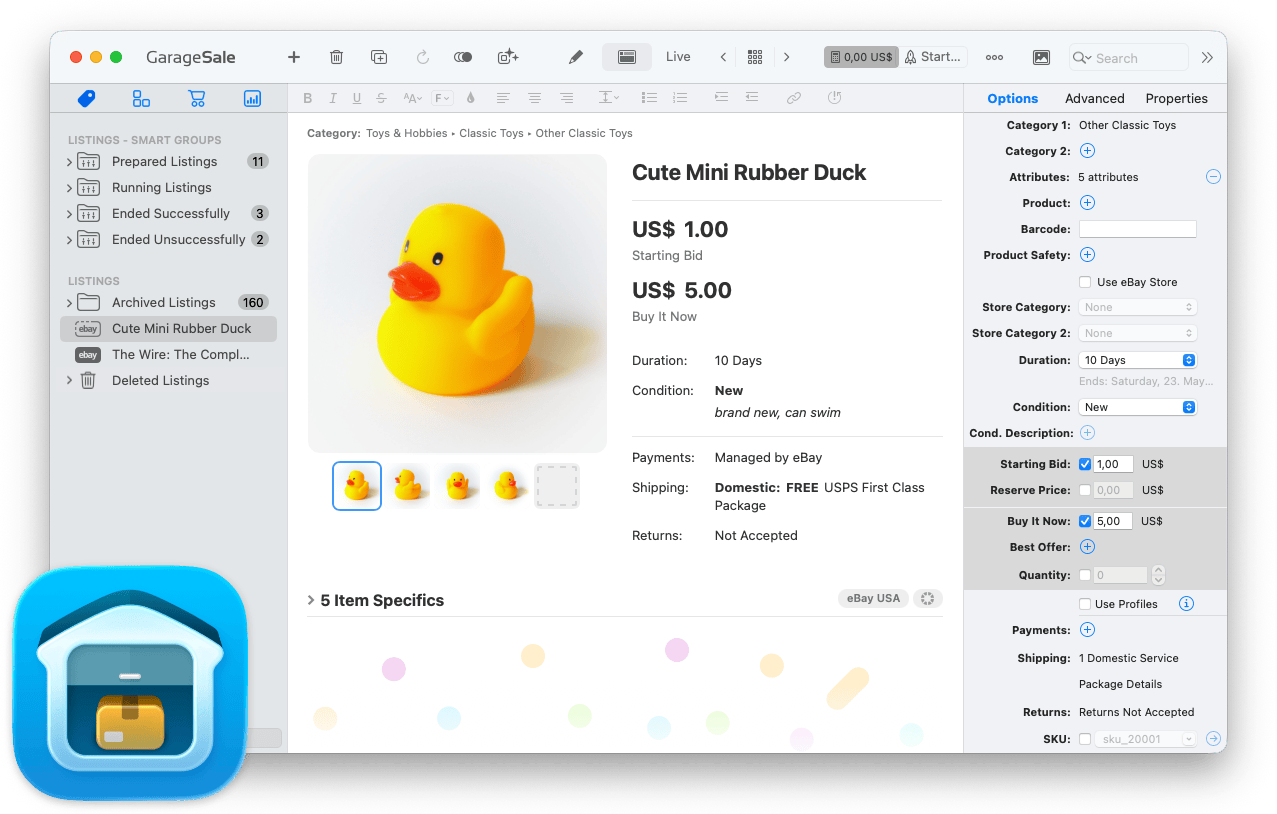The image size is (1277, 814).
Task: Apply underline formatting in editor toolbar
Action: 357,98
